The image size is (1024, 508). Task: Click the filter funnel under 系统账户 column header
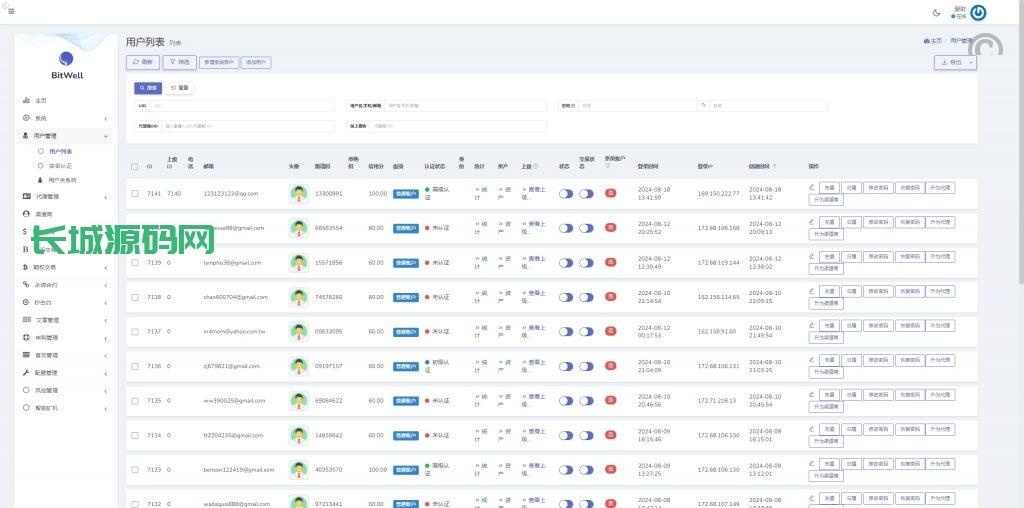coord(607,166)
